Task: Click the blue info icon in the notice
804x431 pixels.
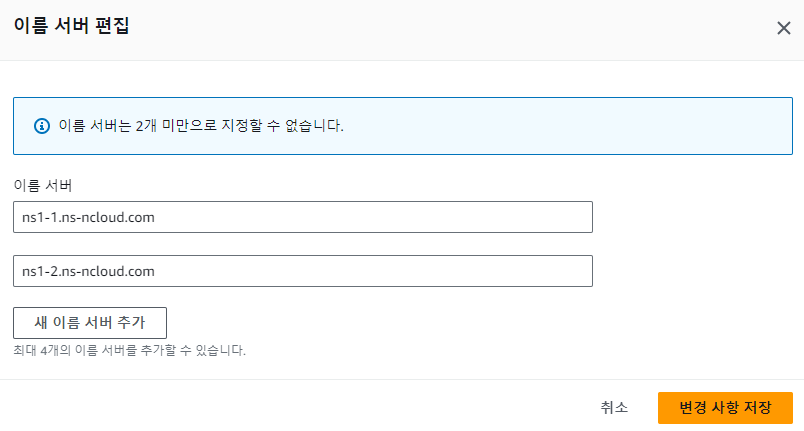Action: click(x=42, y=126)
